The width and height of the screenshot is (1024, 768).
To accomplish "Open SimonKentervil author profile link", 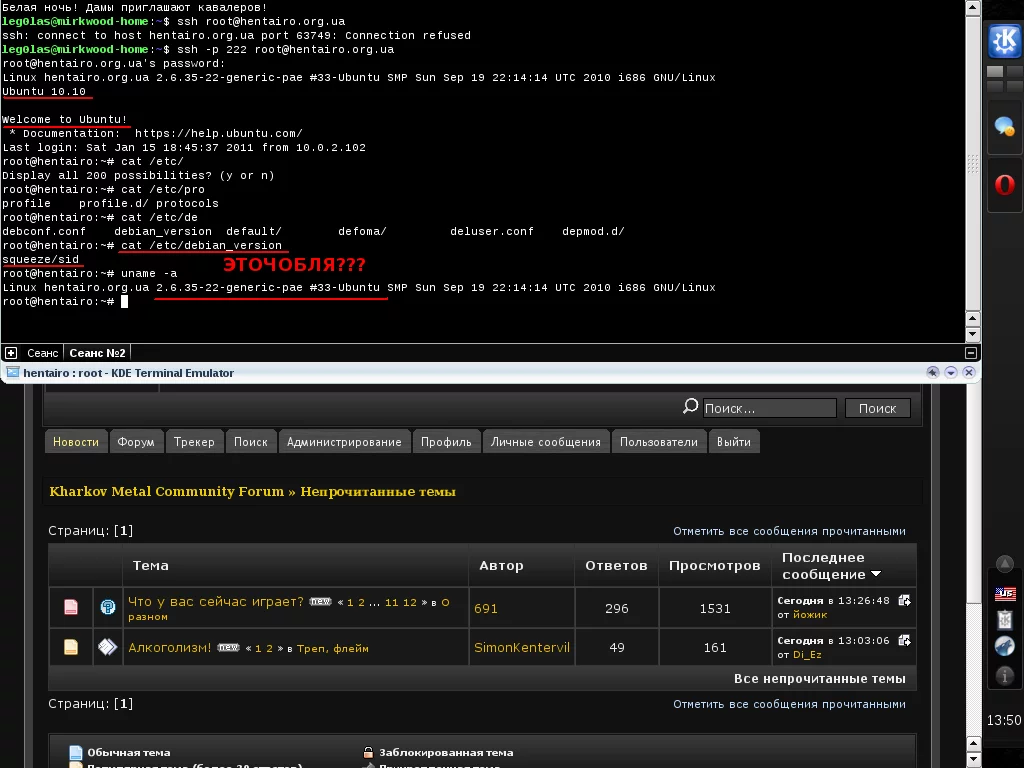I will pos(521,648).
